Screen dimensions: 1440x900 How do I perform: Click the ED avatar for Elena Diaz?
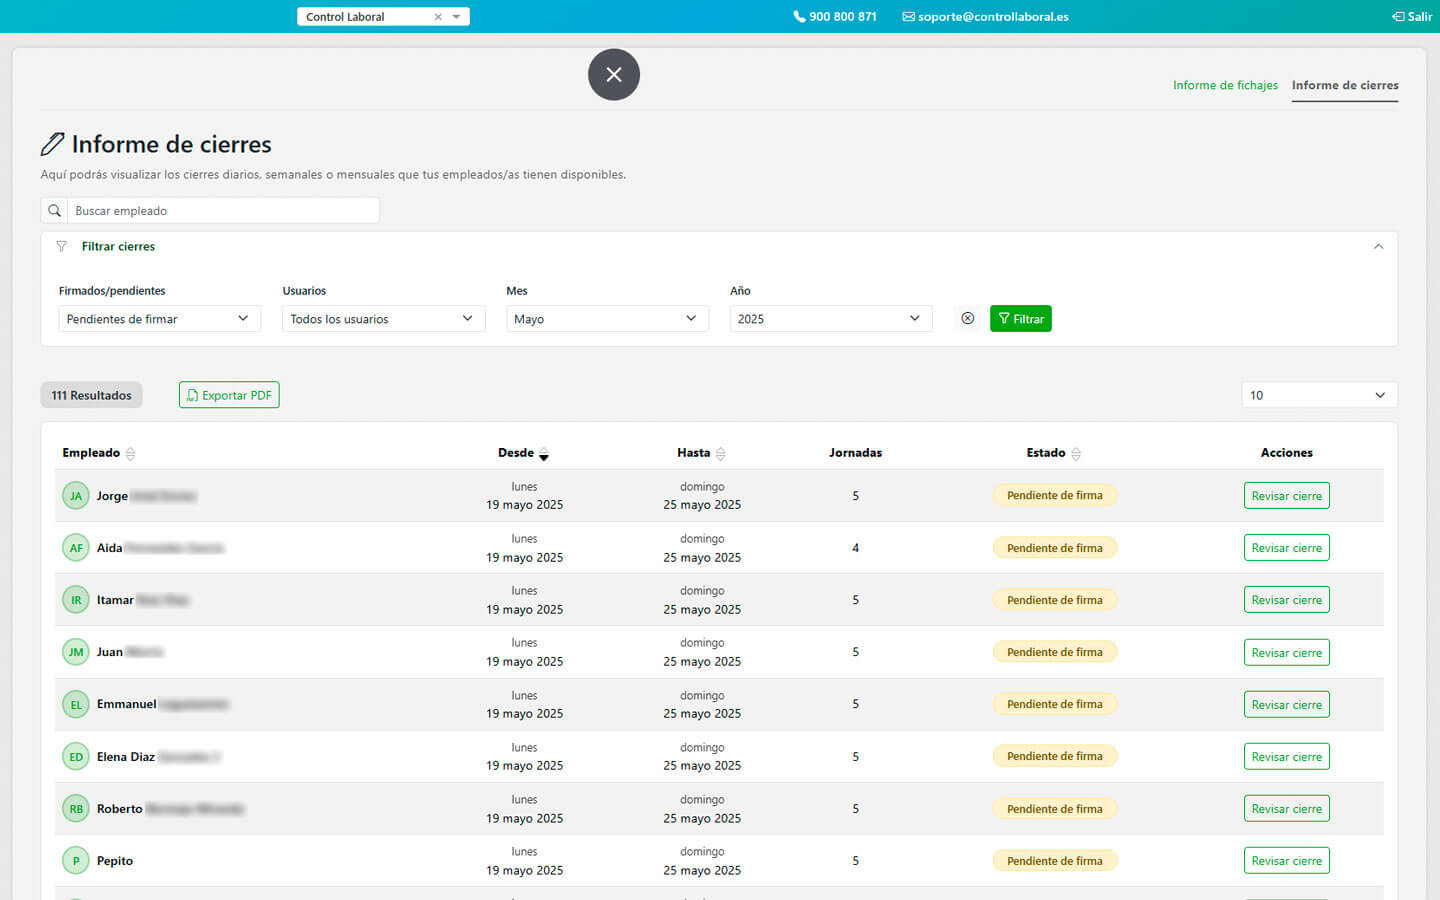click(x=76, y=757)
